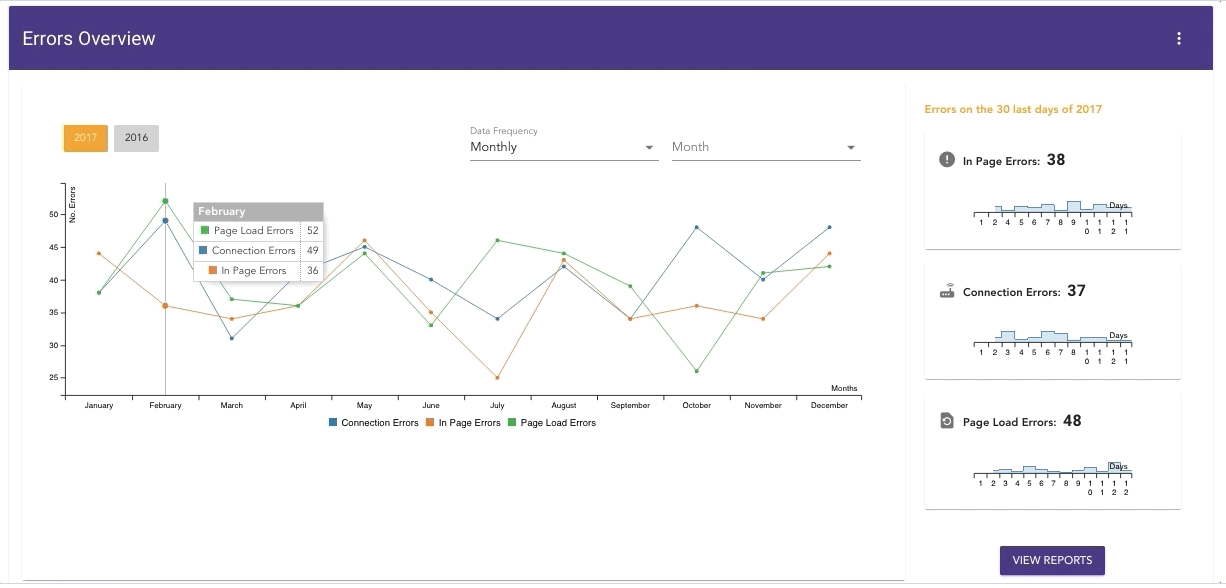Open the three-dot overflow menu in the header

(1178, 38)
